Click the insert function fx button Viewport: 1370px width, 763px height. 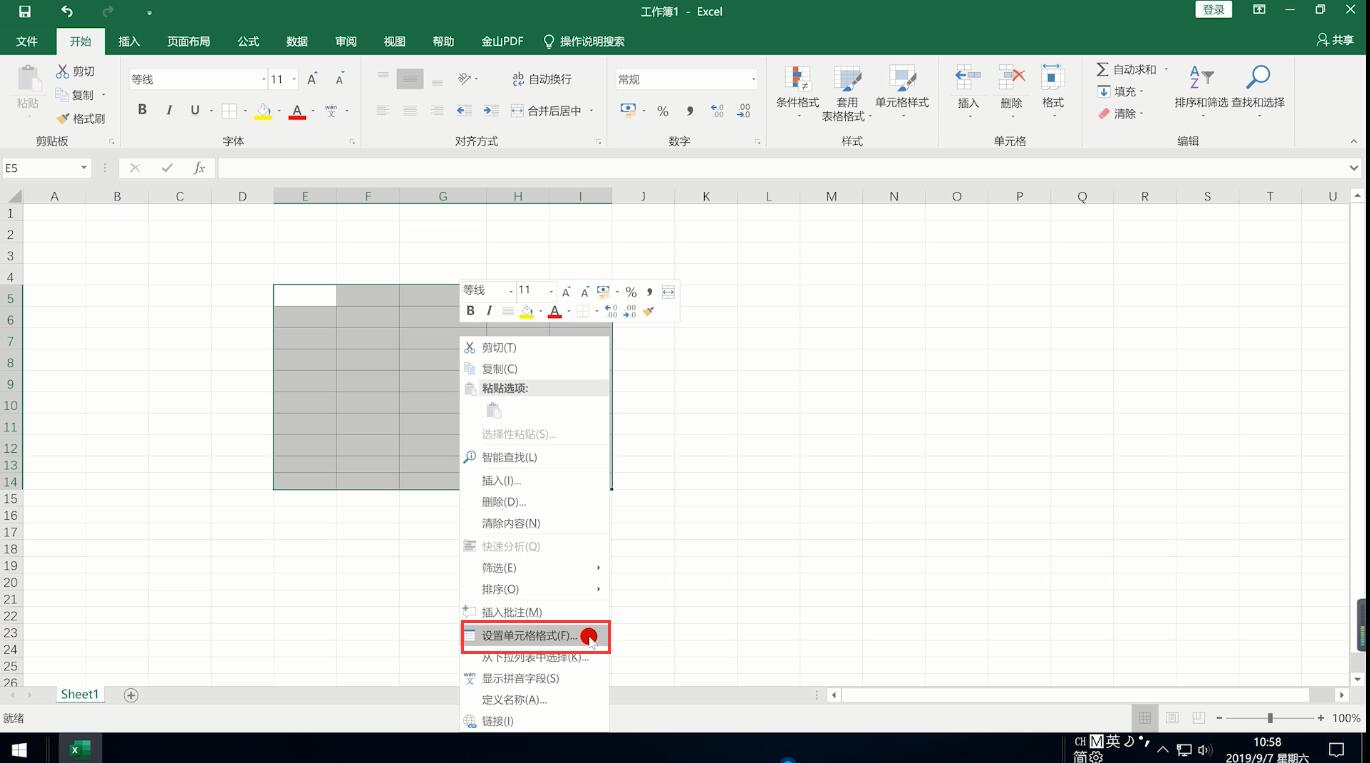point(199,168)
